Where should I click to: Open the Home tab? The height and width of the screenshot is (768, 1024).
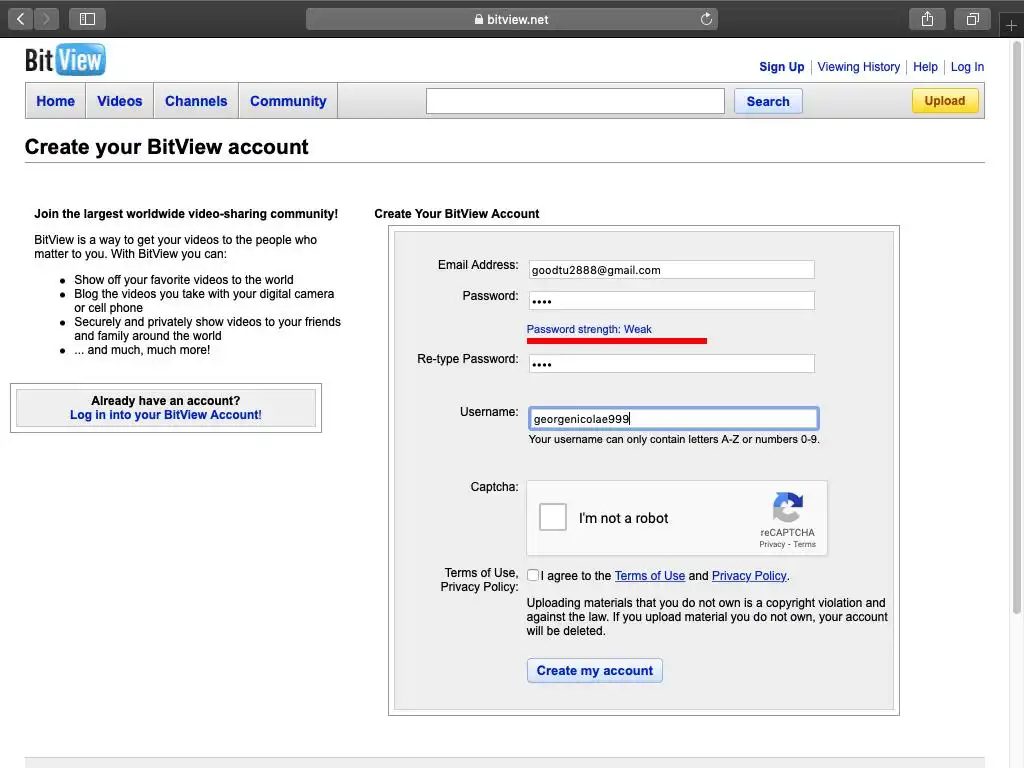(56, 101)
